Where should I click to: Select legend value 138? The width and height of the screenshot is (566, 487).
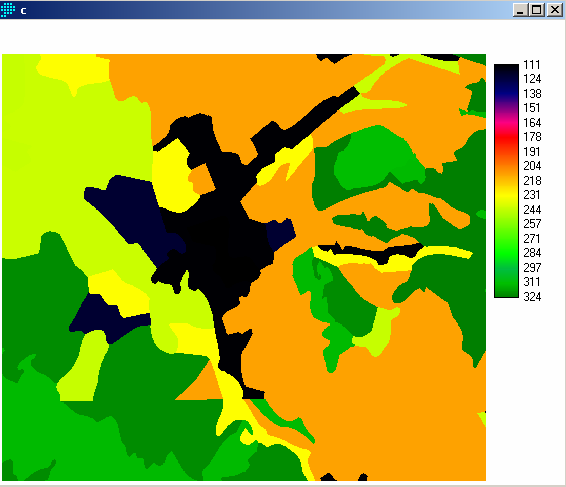(532, 94)
